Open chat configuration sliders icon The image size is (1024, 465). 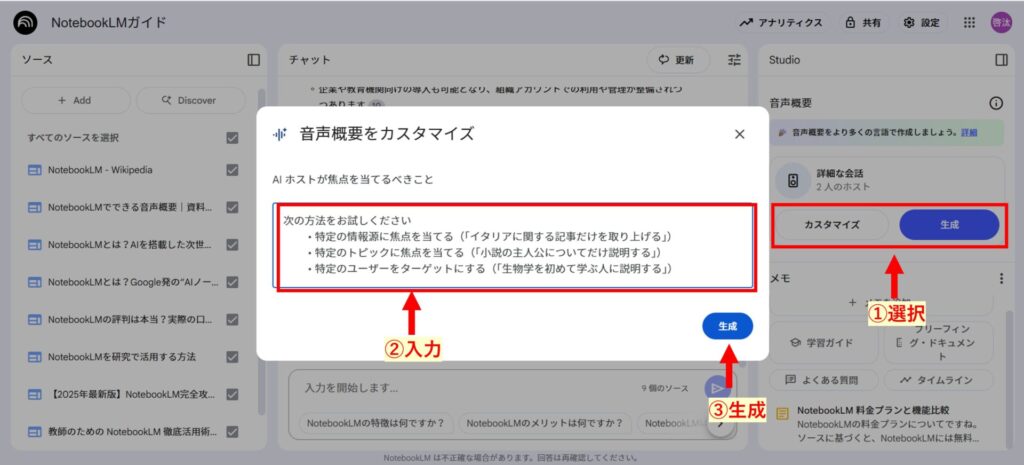coord(735,60)
